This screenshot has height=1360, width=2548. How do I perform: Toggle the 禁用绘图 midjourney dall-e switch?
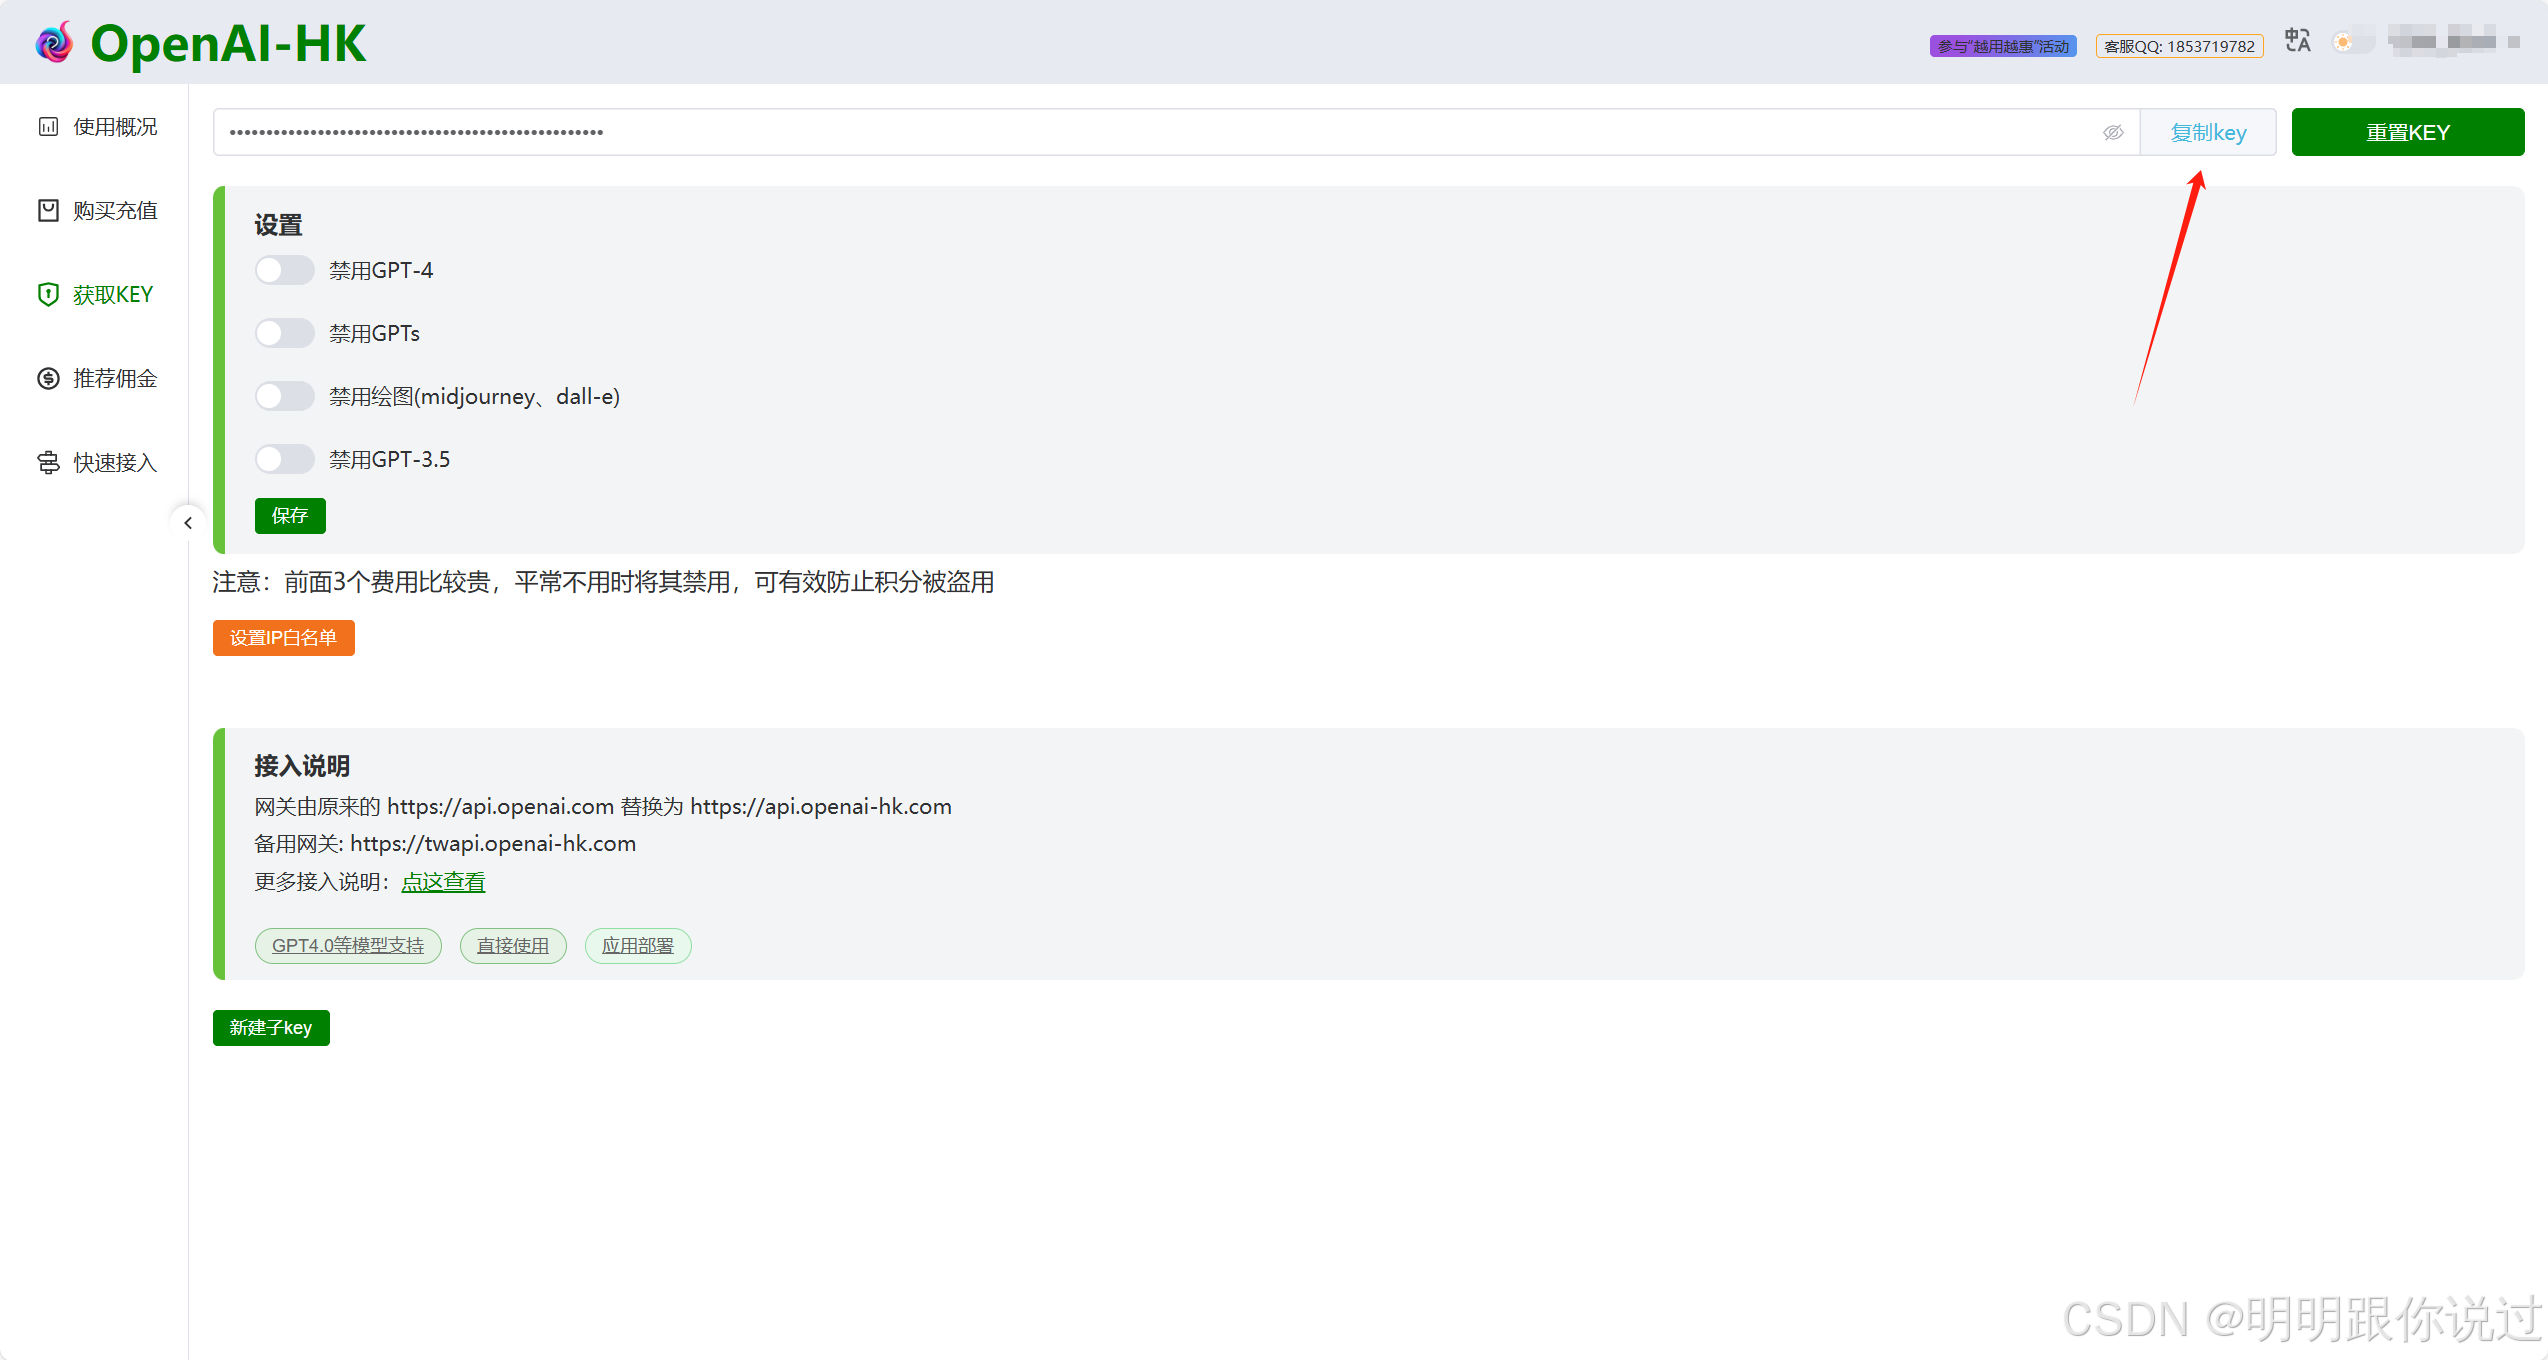[x=284, y=397]
